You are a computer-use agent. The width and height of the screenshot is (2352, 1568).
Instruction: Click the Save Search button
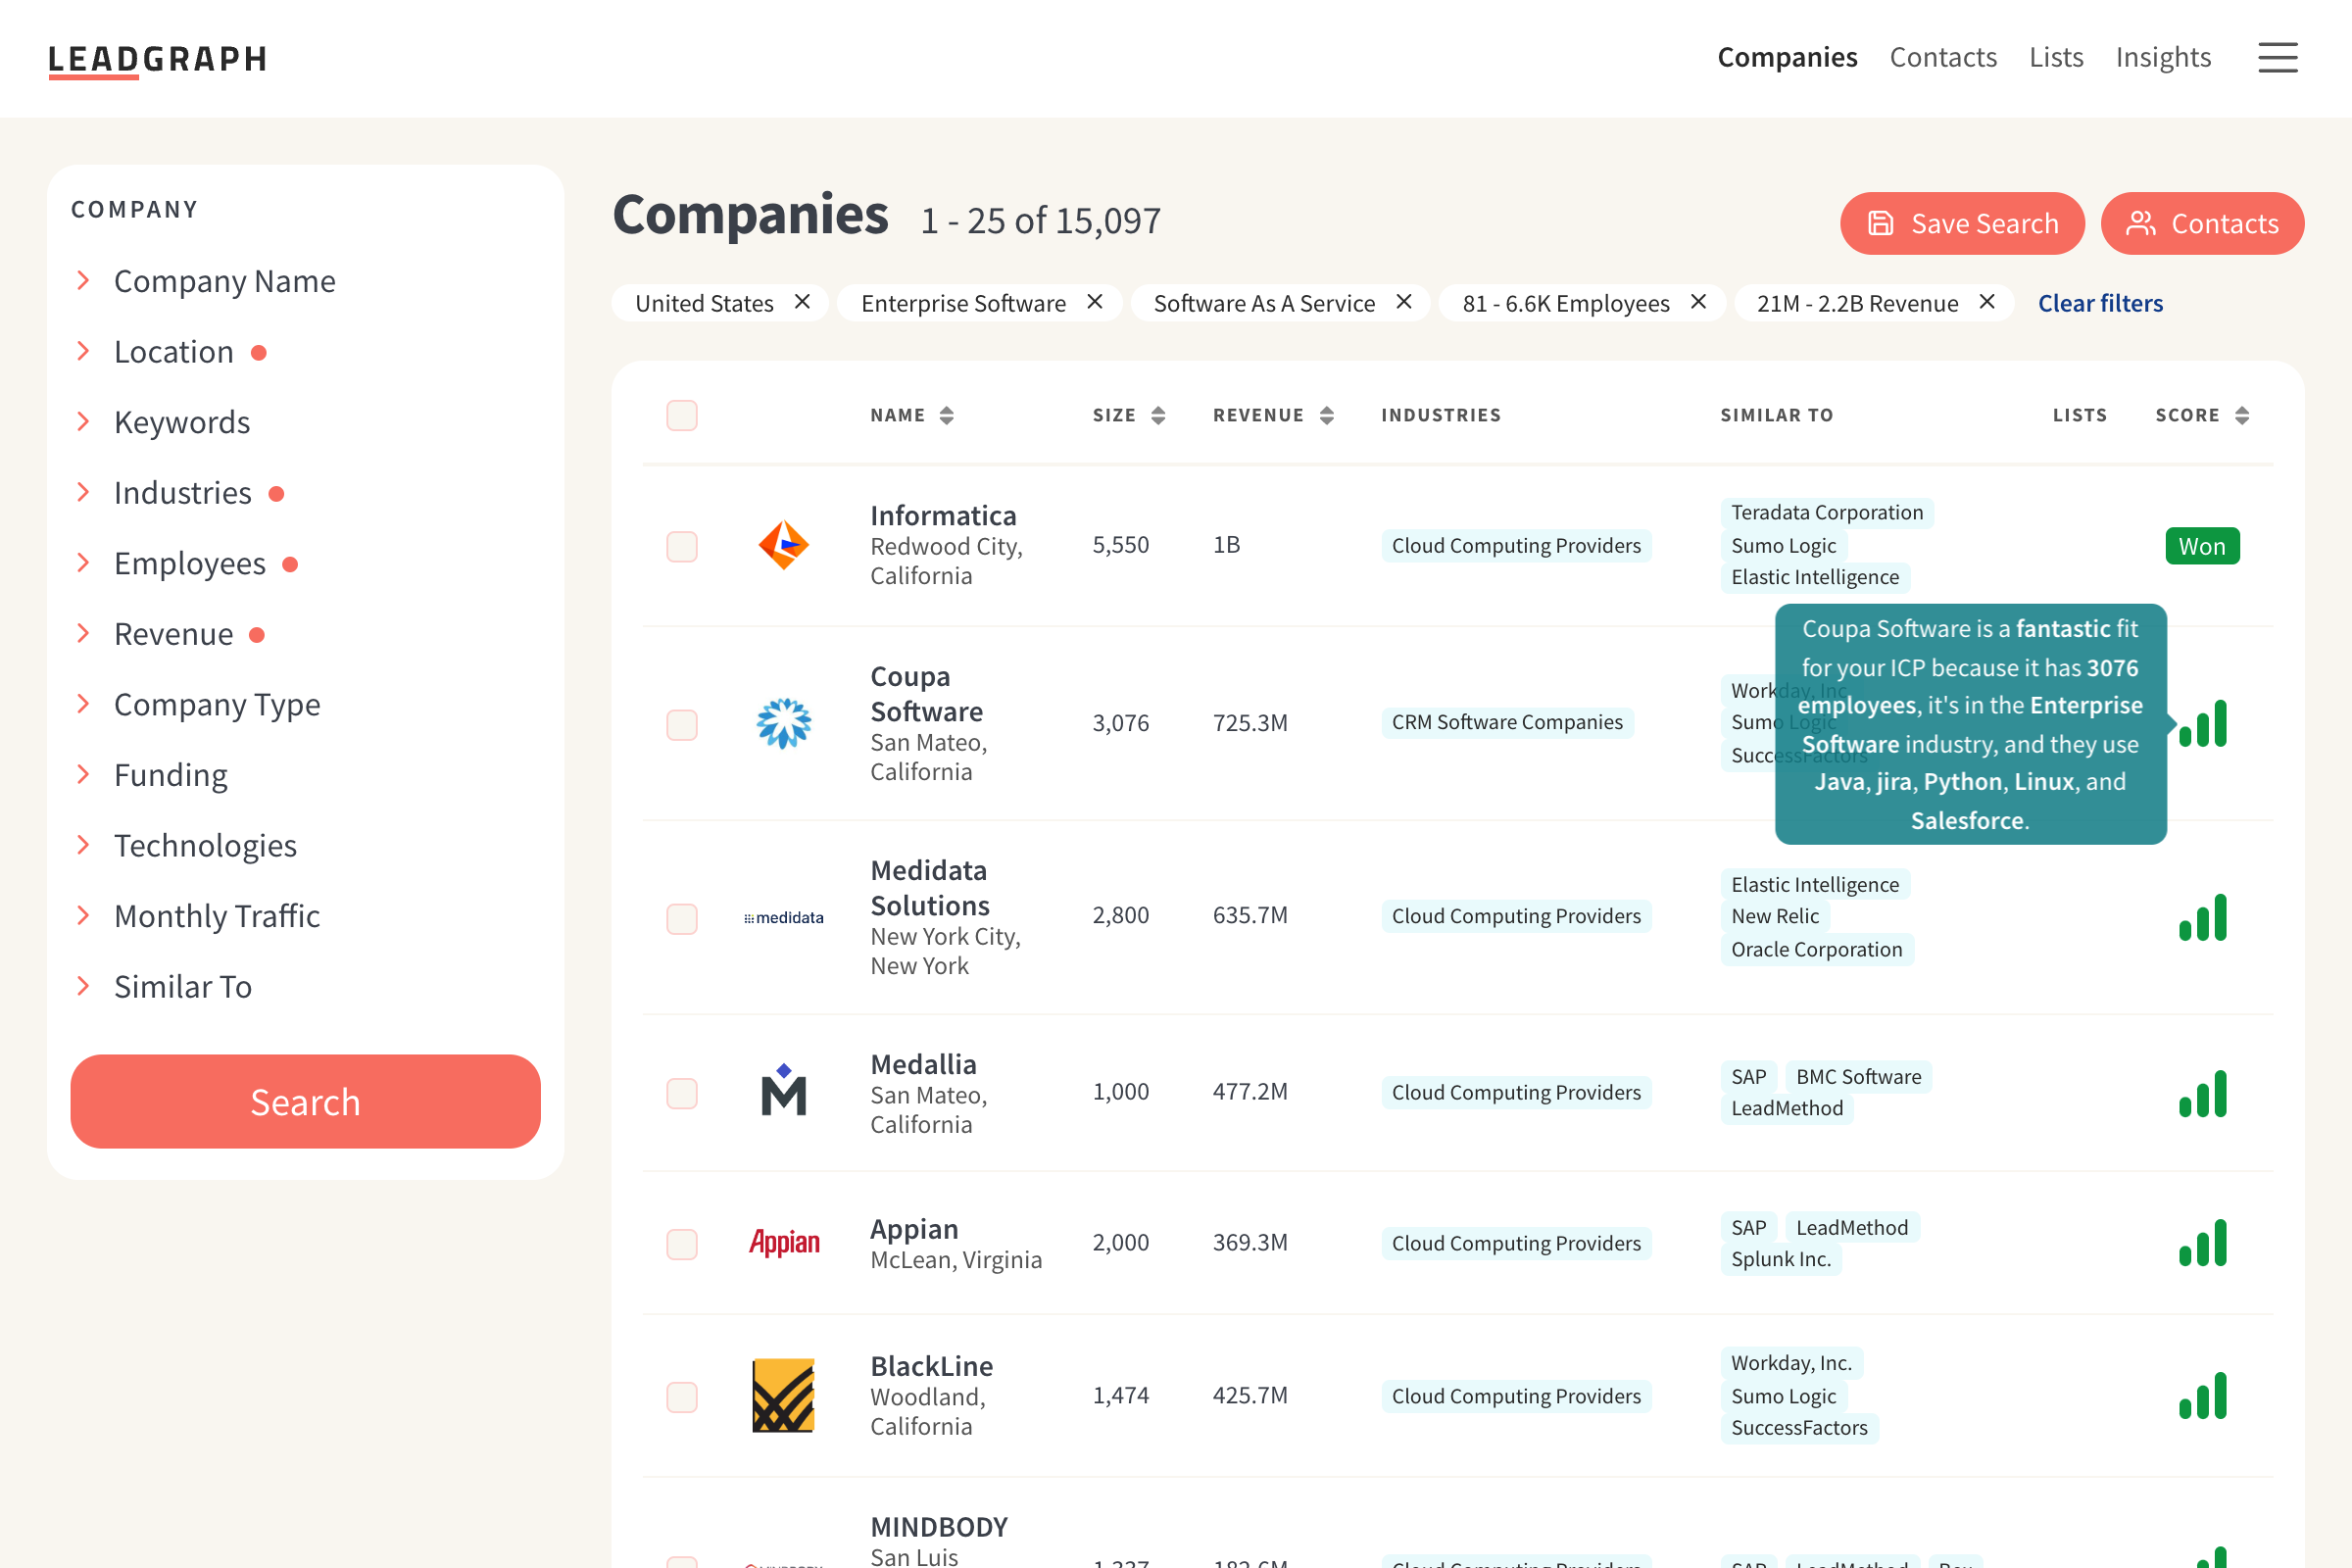(x=1961, y=223)
